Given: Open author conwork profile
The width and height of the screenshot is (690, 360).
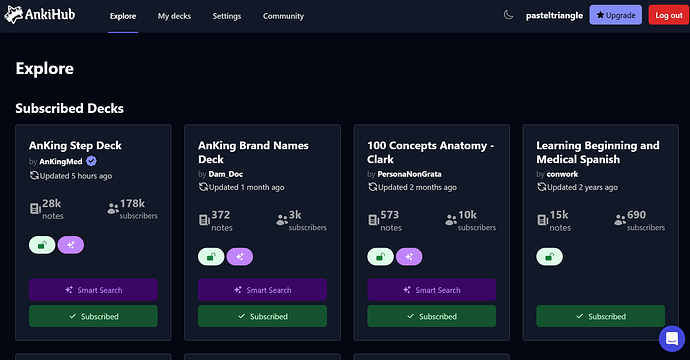Looking at the screenshot, I should [x=562, y=174].
